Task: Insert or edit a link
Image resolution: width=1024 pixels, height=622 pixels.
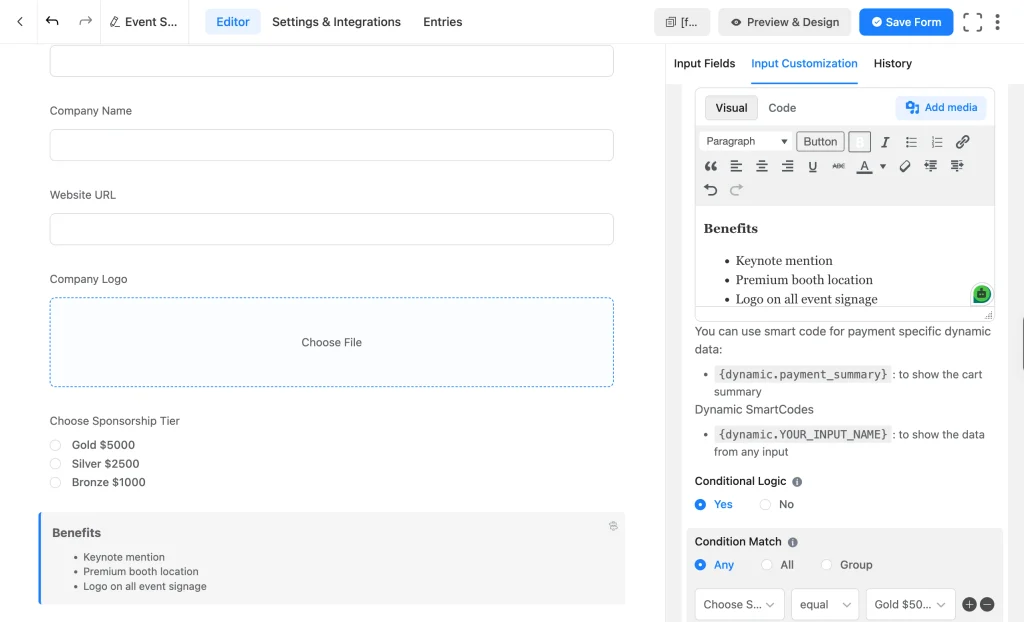Action: point(962,142)
